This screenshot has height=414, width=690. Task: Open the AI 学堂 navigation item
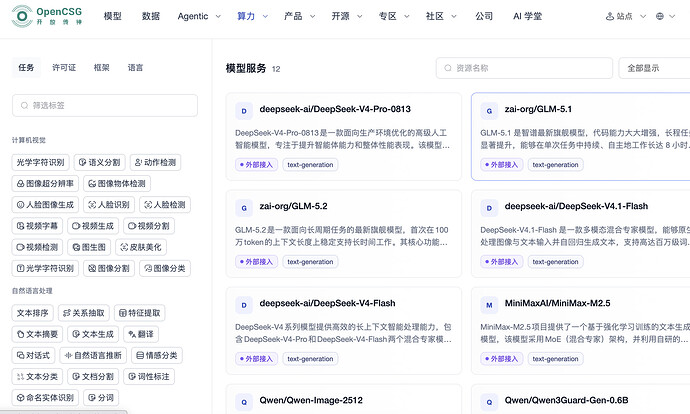click(x=527, y=16)
